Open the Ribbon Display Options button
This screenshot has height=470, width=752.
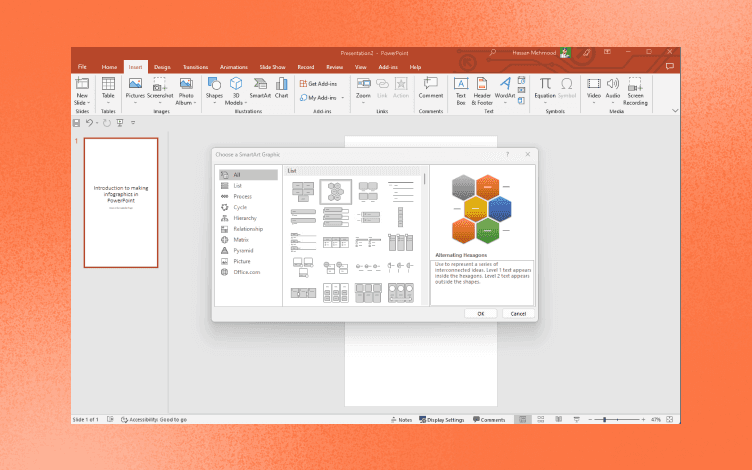point(607,52)
